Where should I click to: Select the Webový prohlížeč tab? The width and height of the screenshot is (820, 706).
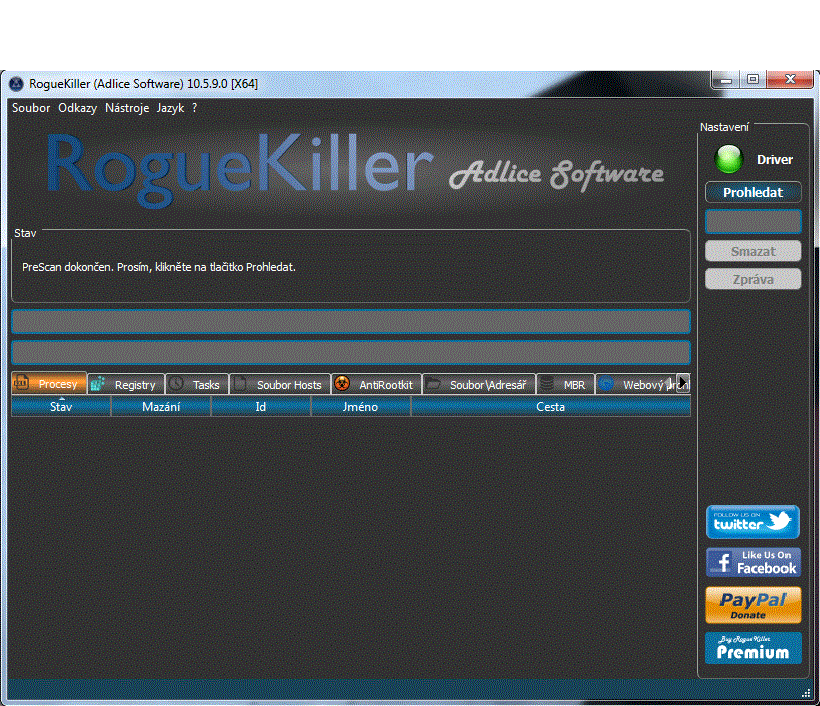click(x=636, y=384)
